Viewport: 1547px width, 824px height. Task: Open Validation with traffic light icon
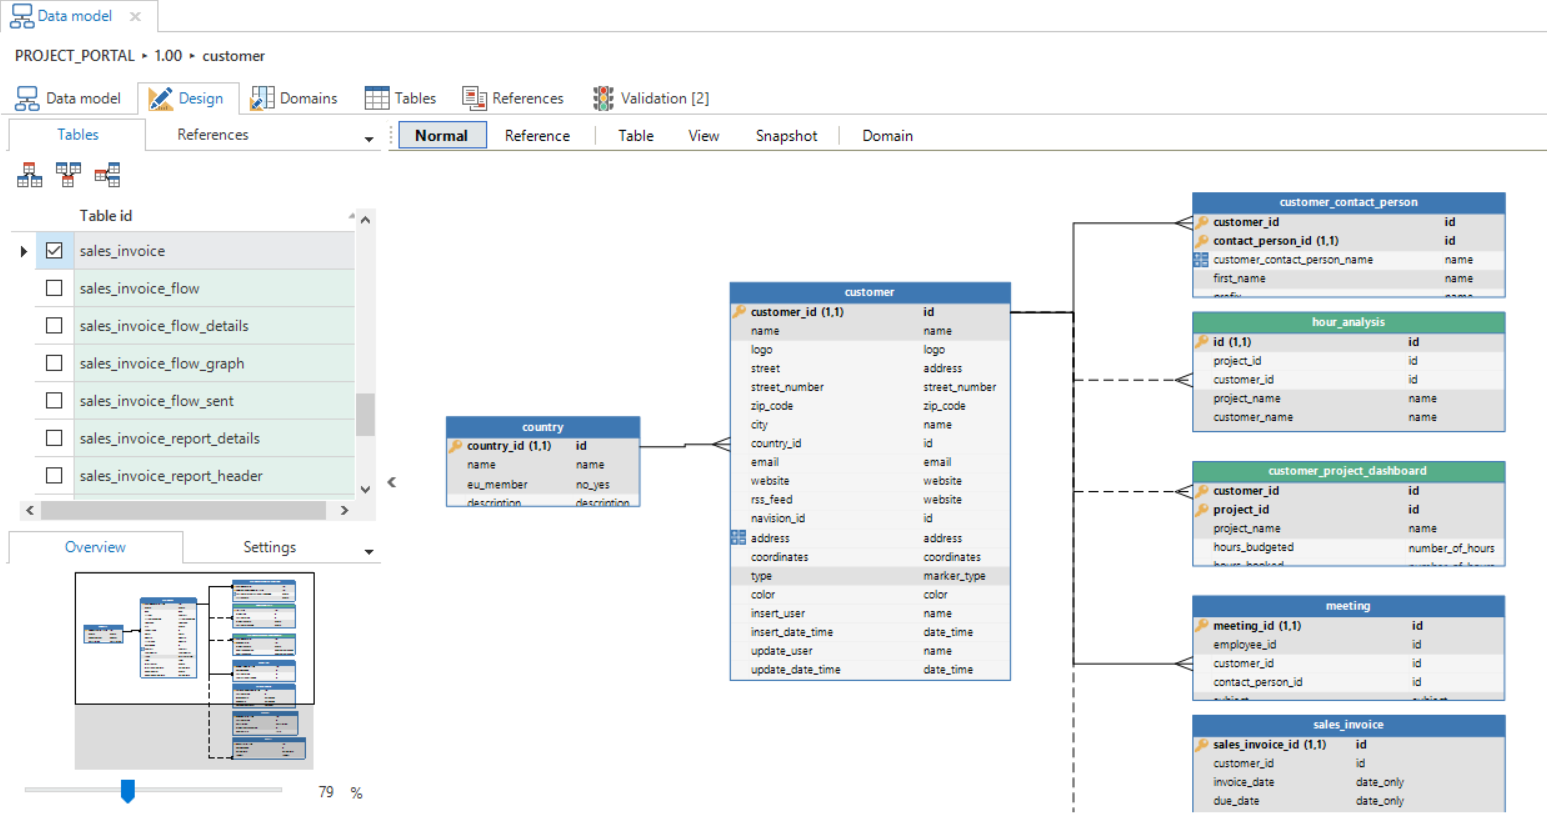650,98
